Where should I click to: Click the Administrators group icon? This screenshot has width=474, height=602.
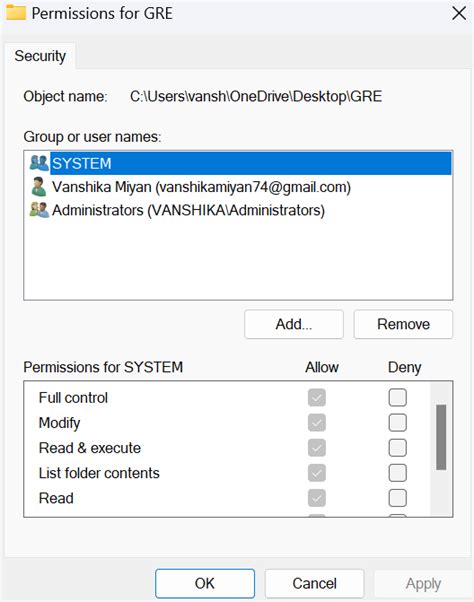pyautogui.click(x=39, y=210)
